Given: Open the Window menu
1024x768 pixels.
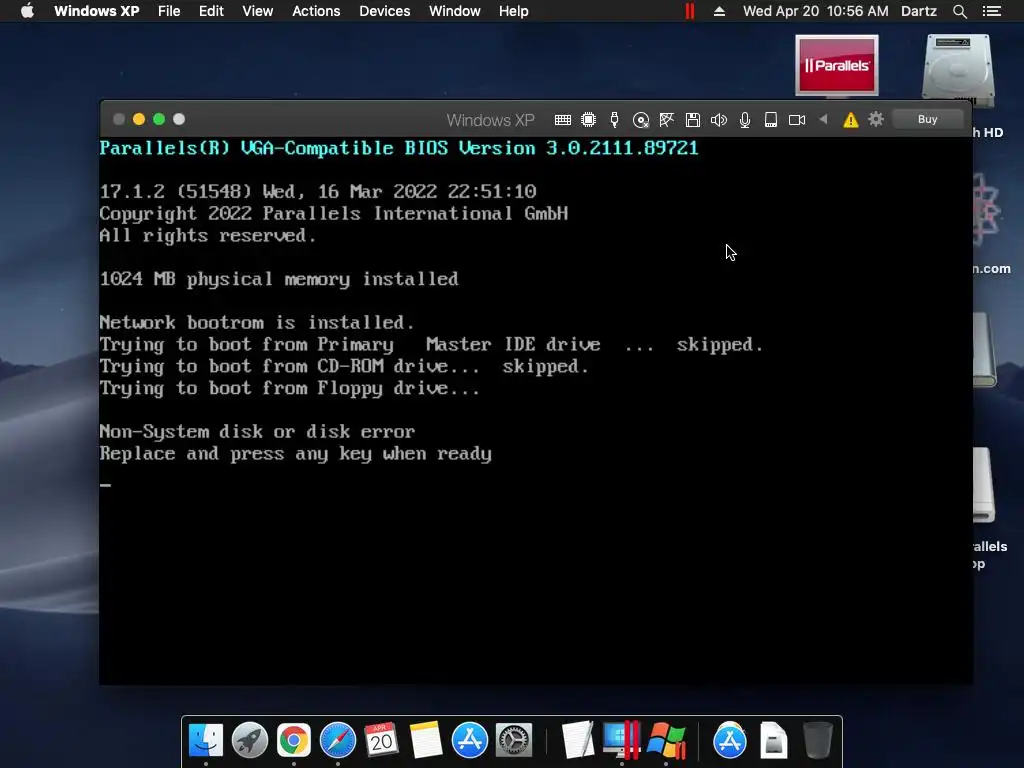Looking at the screenshot, I should 455,11.
